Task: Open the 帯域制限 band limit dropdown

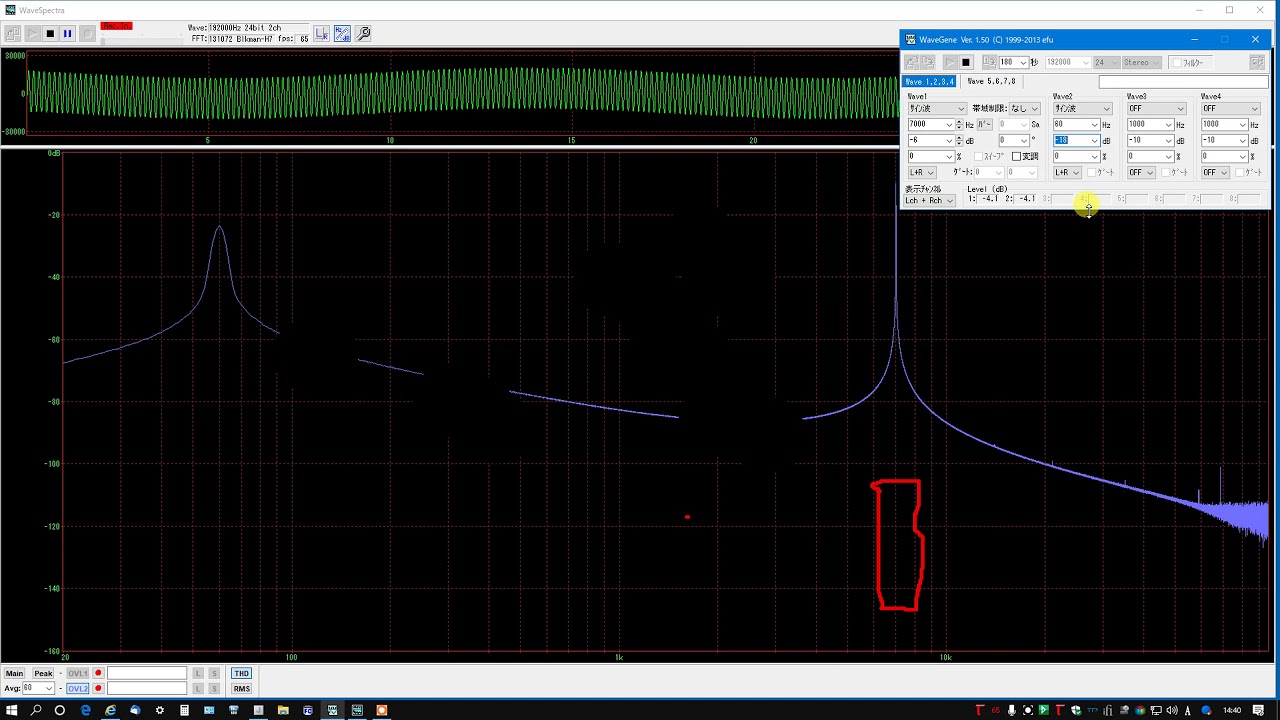Action: 1024,109
